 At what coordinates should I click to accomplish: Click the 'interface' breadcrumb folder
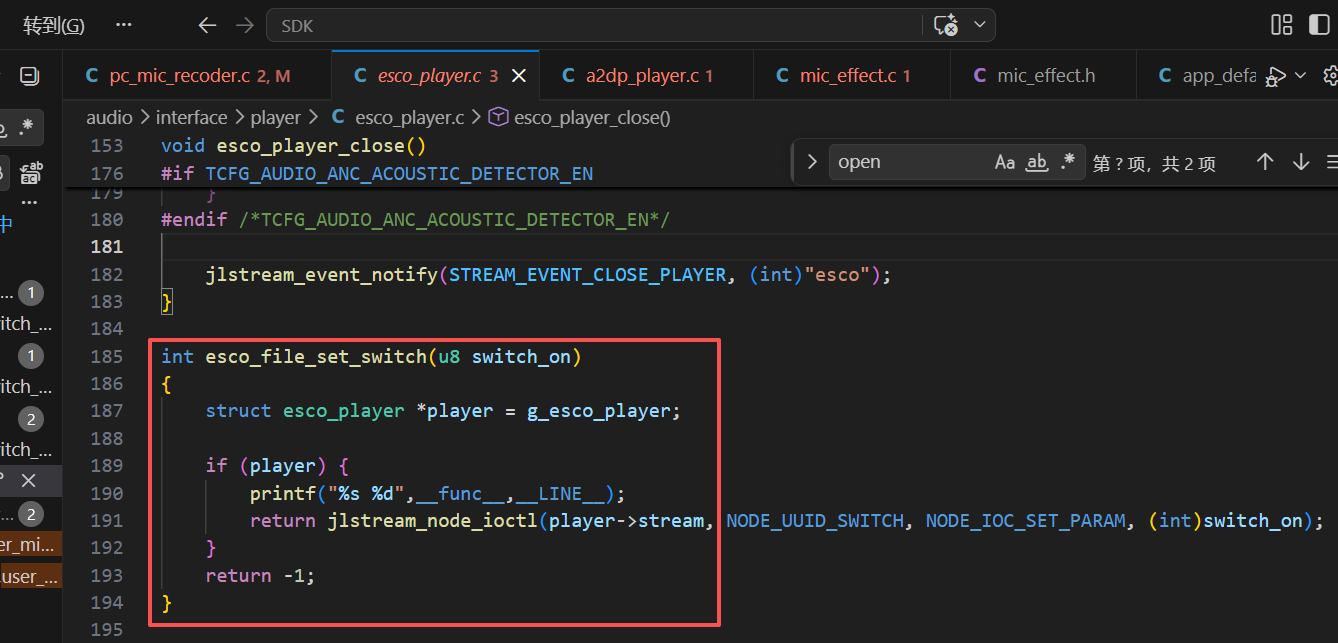click(191, 118)
